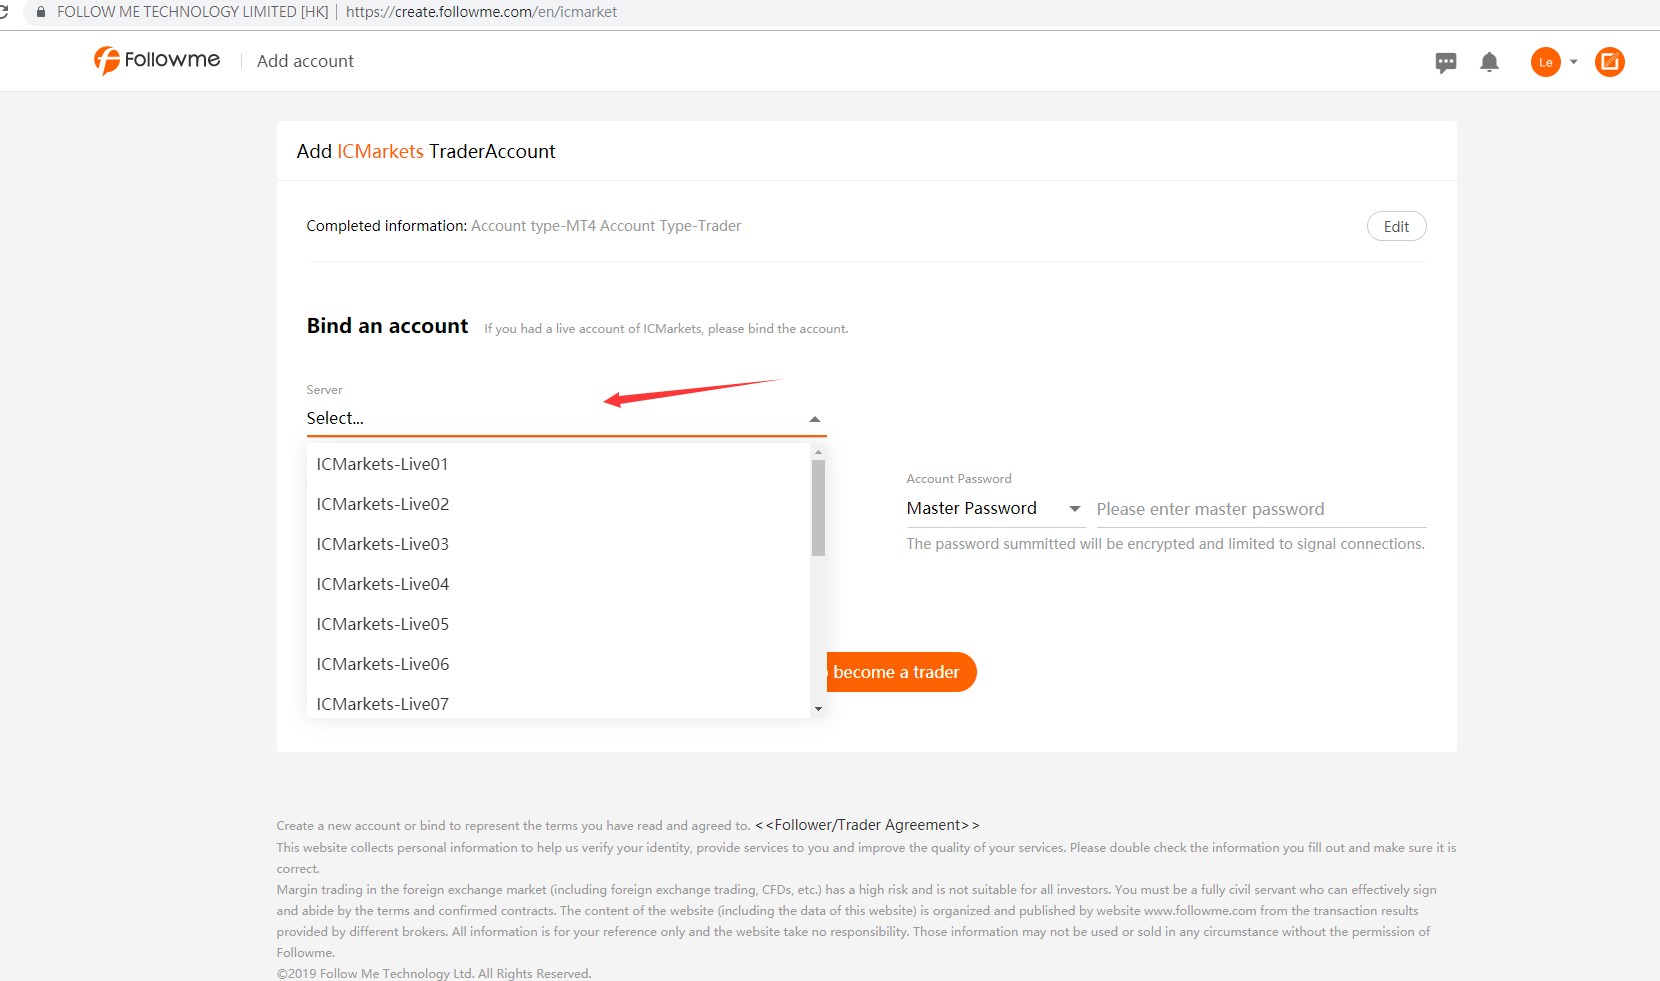The height and width of the screenshot is (981, 1660).
Task: Click the Edit button for completed information
Action: [x=1396, y=226]
